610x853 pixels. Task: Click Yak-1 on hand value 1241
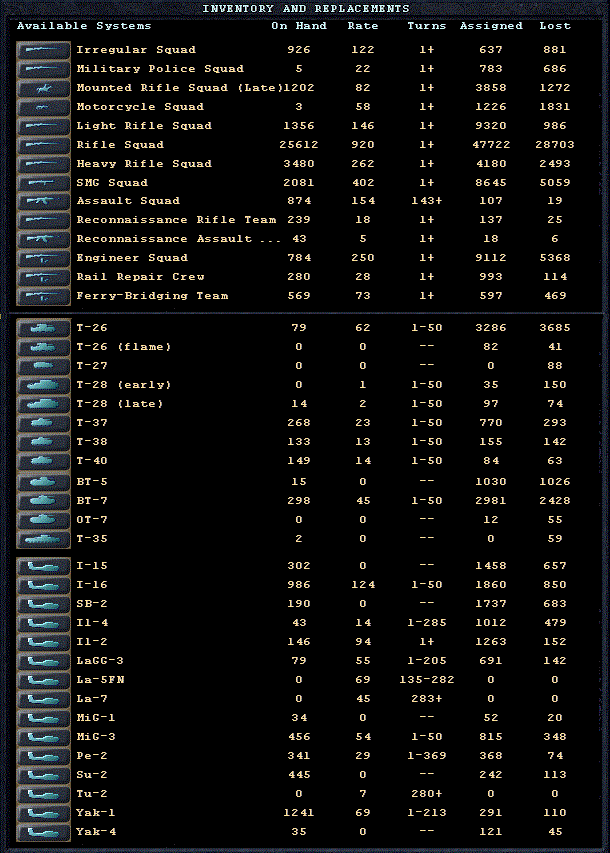299,813
